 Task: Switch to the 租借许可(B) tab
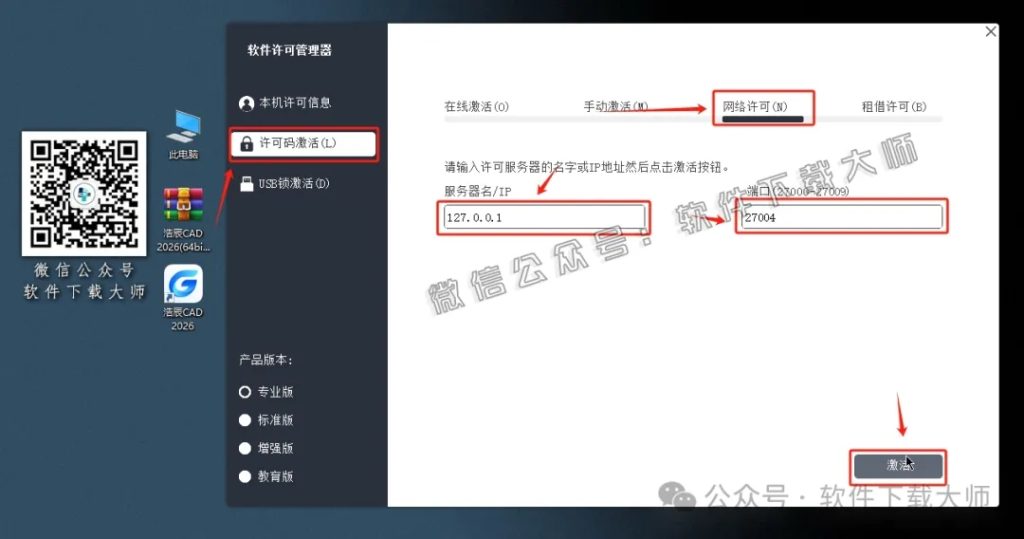894,106
